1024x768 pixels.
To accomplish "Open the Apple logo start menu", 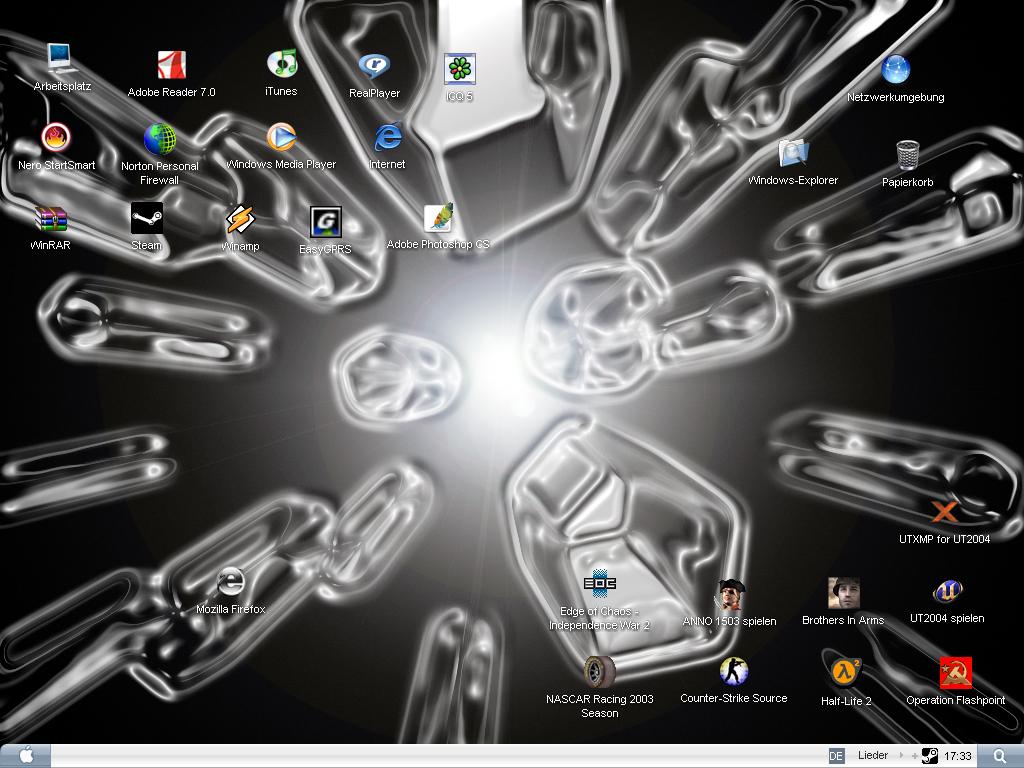I will coord(25,756).
